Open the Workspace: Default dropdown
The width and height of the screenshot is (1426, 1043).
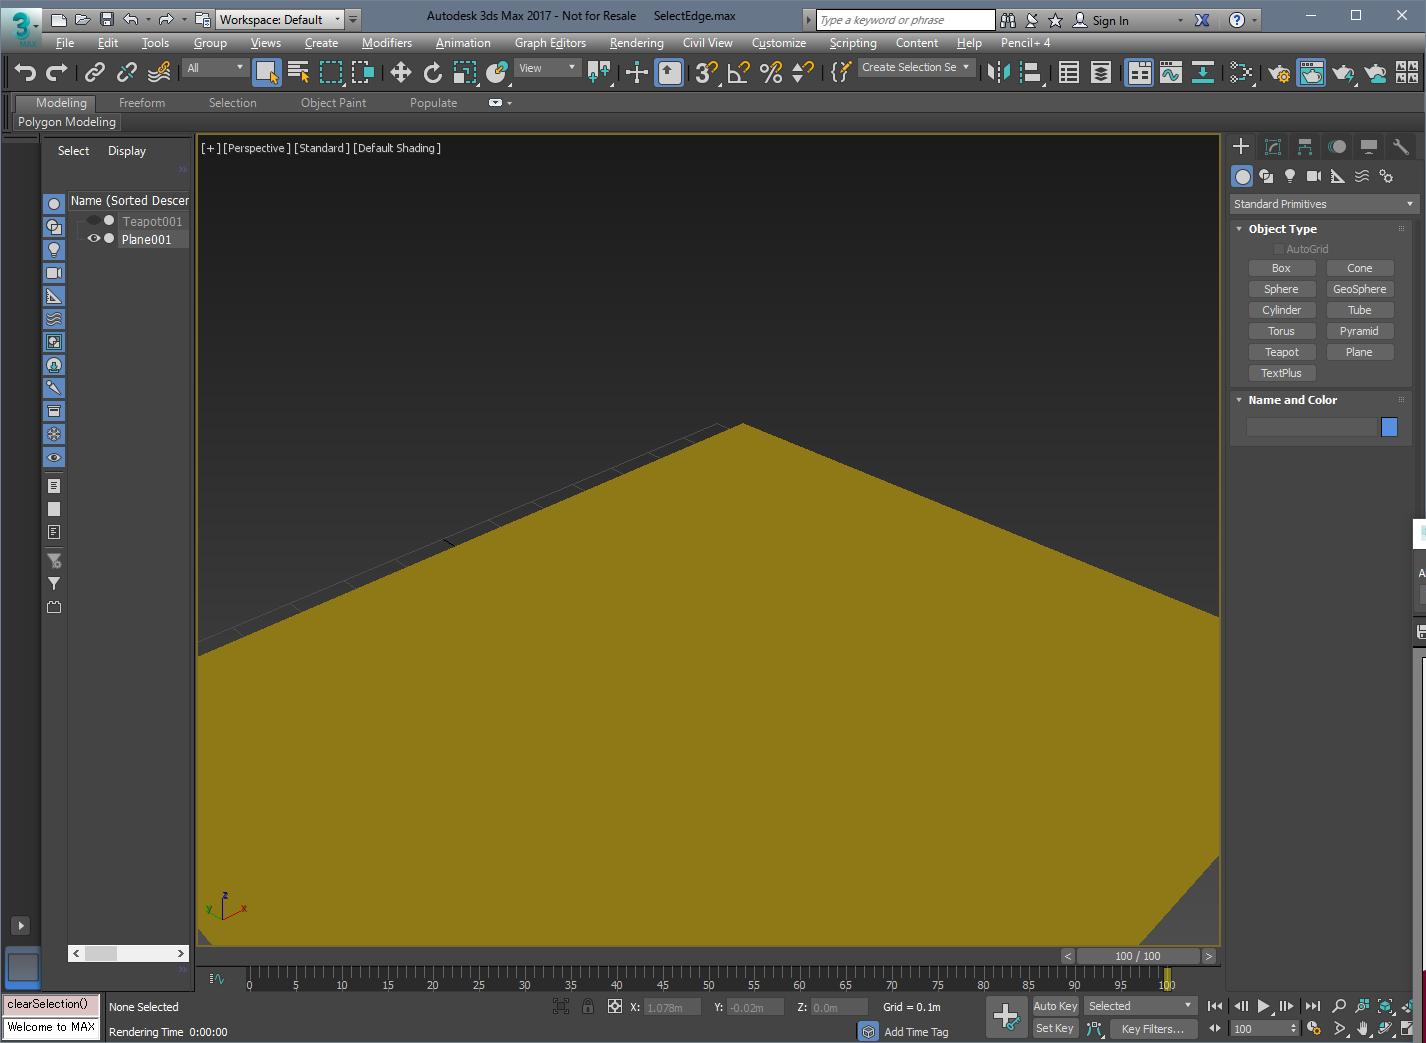pyautogui.click(x=280, y=19)
